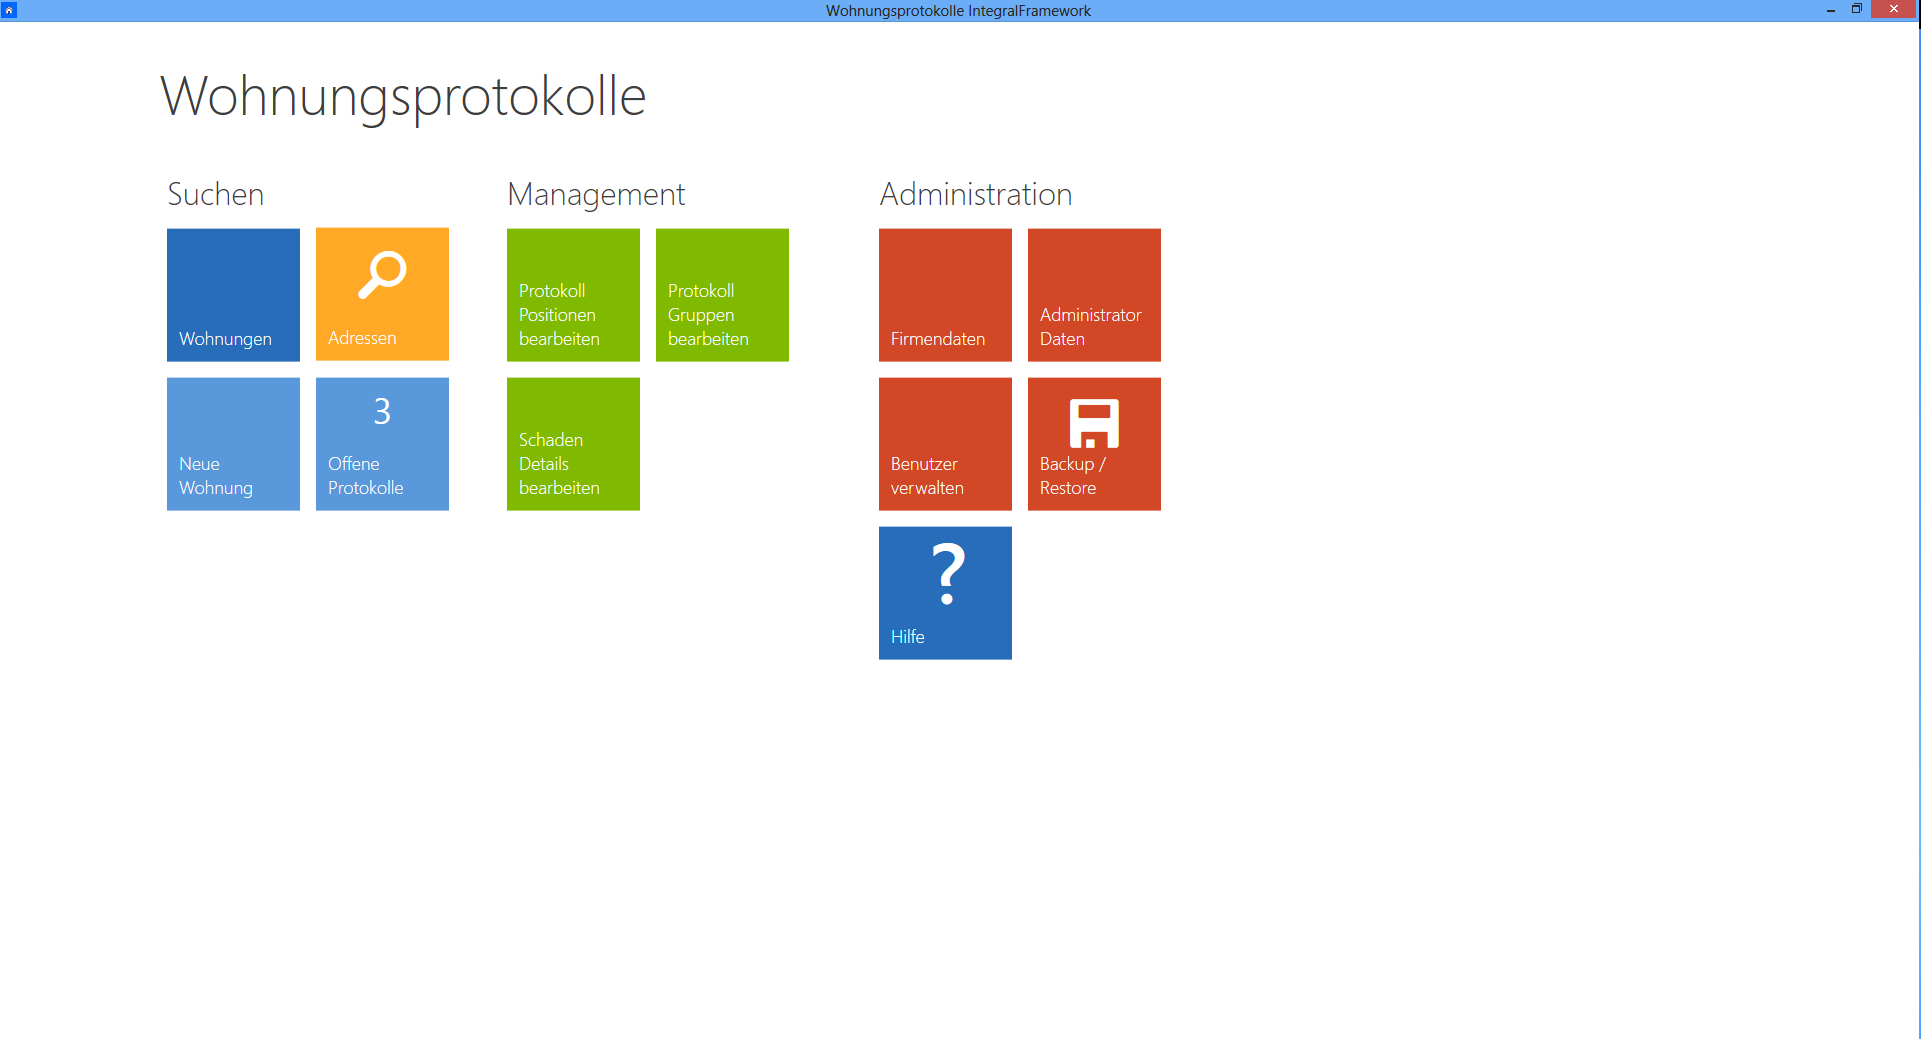
Task: Open the Firmendaten tile
Action: point(945,295)
